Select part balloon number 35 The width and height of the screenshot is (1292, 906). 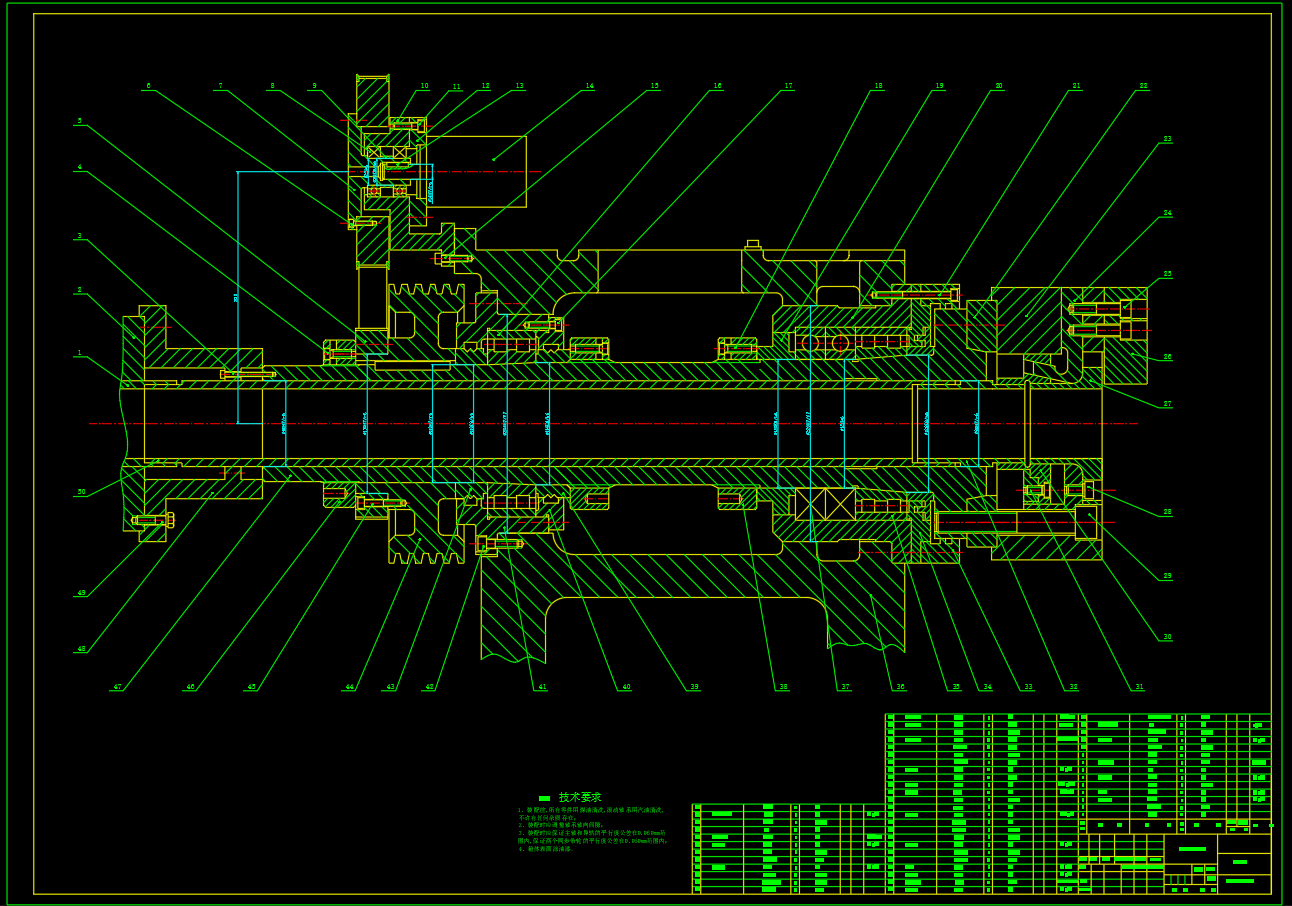(956, 687)
